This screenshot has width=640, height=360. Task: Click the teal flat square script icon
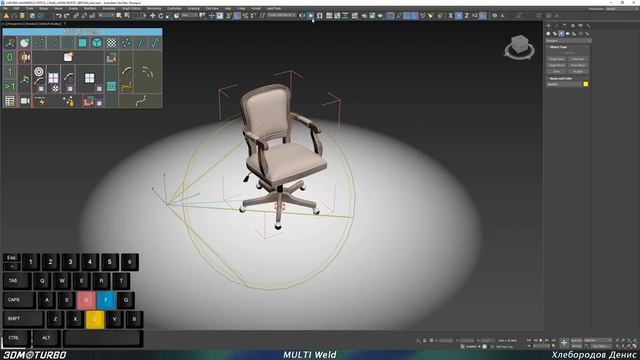(82, 43)
